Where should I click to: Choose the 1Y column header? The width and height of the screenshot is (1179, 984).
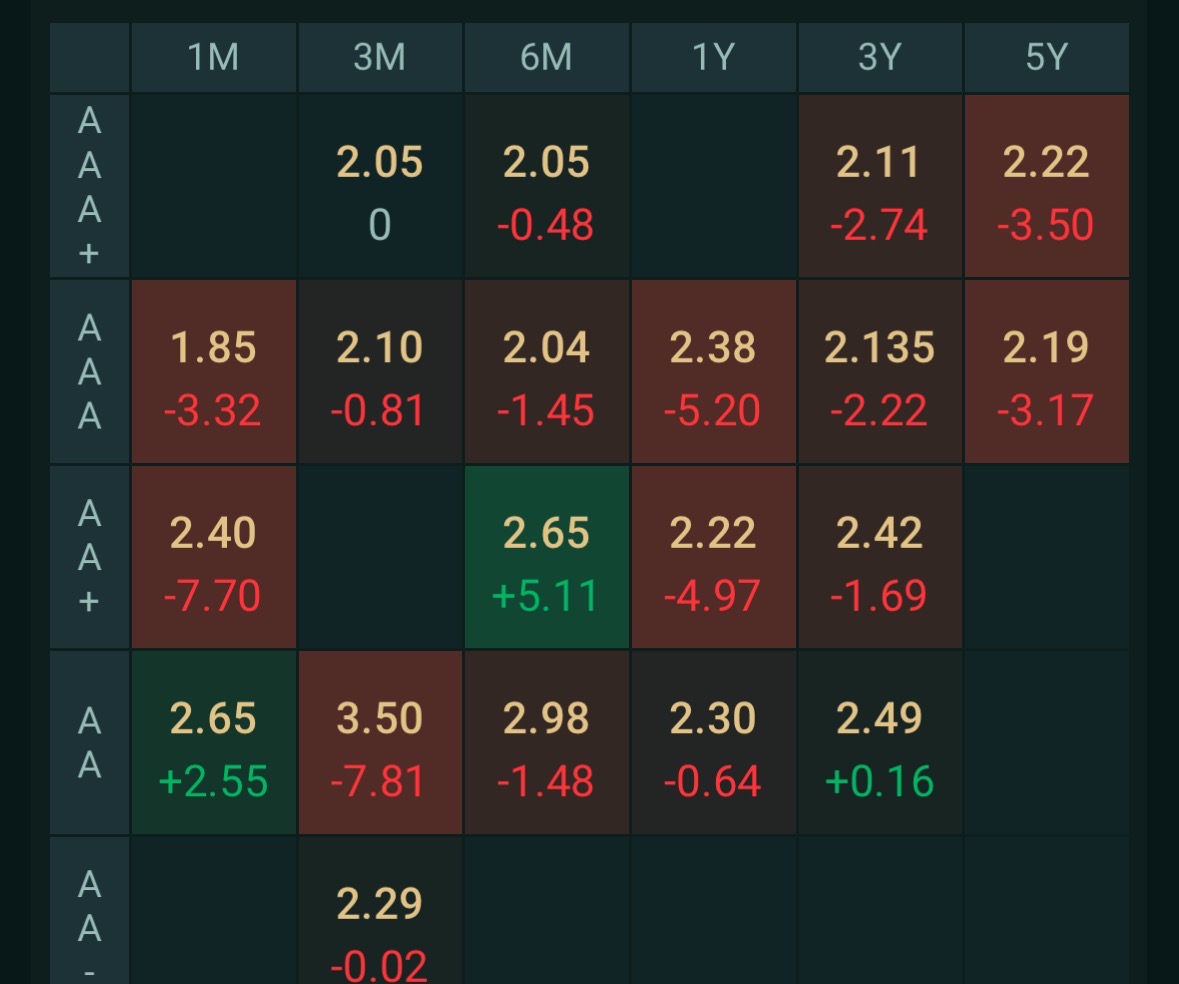(713, 58)
